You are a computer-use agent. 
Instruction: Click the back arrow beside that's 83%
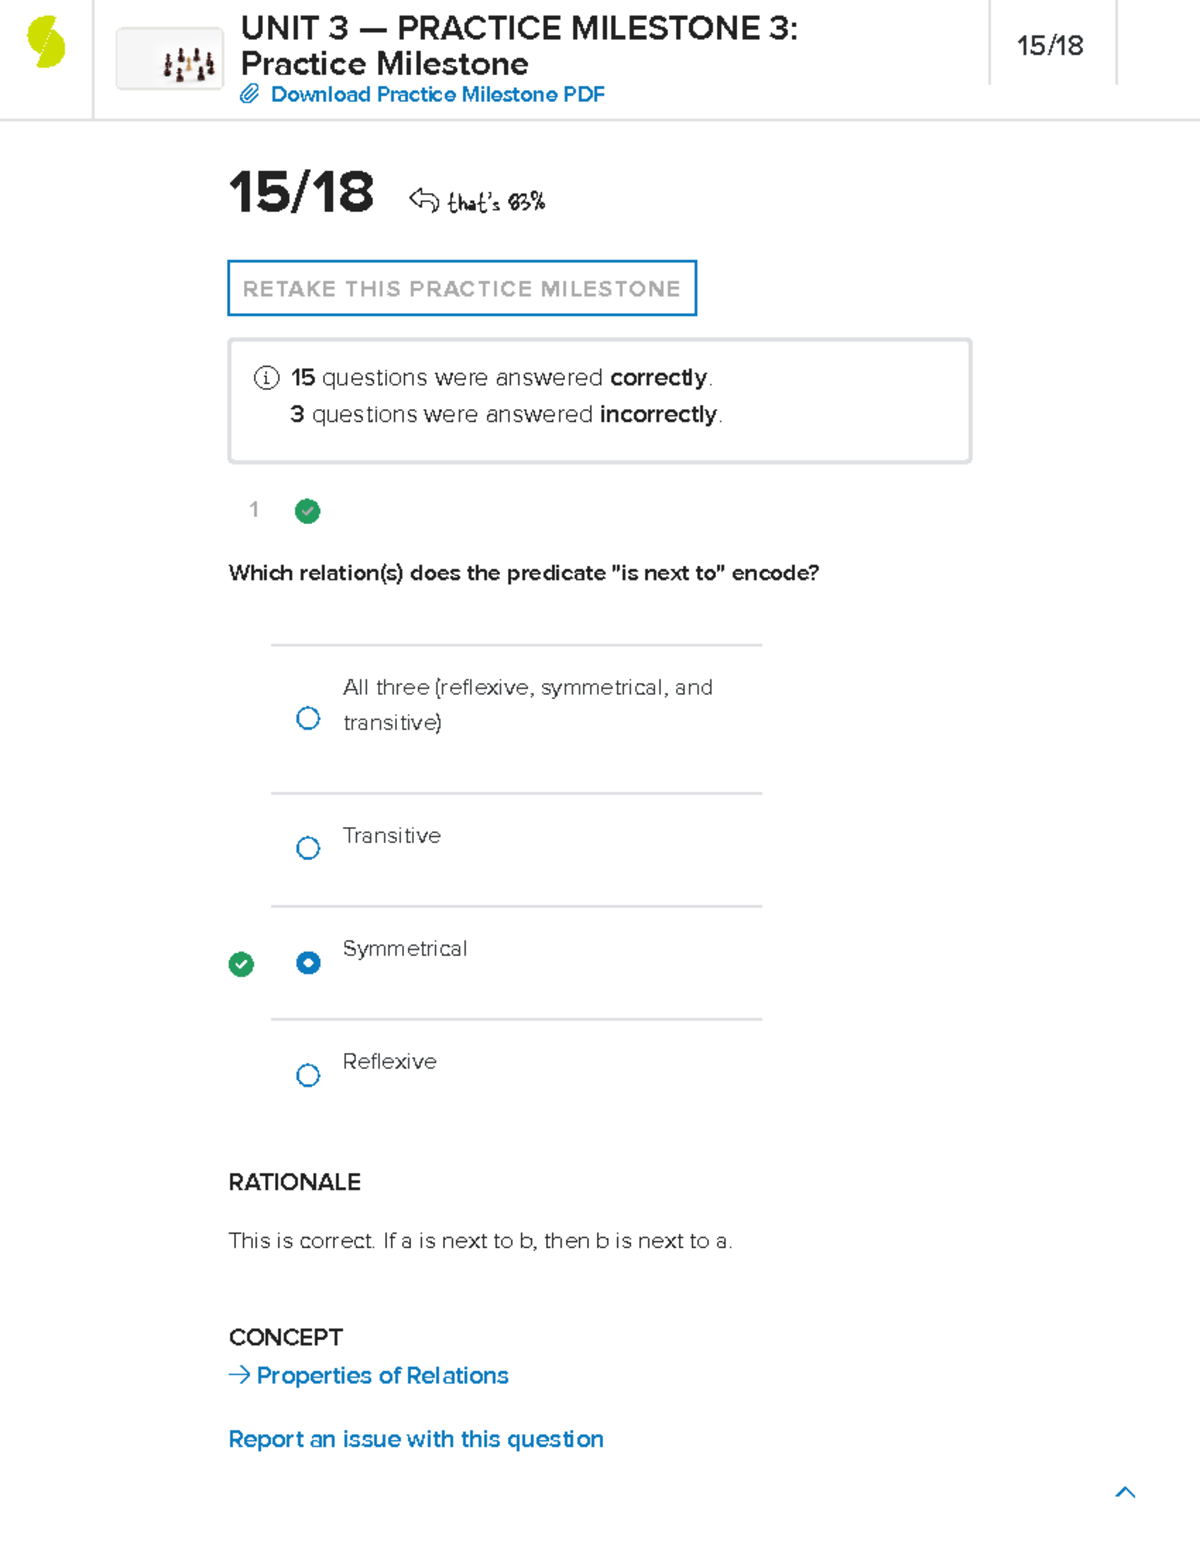[x=424, y=200]
